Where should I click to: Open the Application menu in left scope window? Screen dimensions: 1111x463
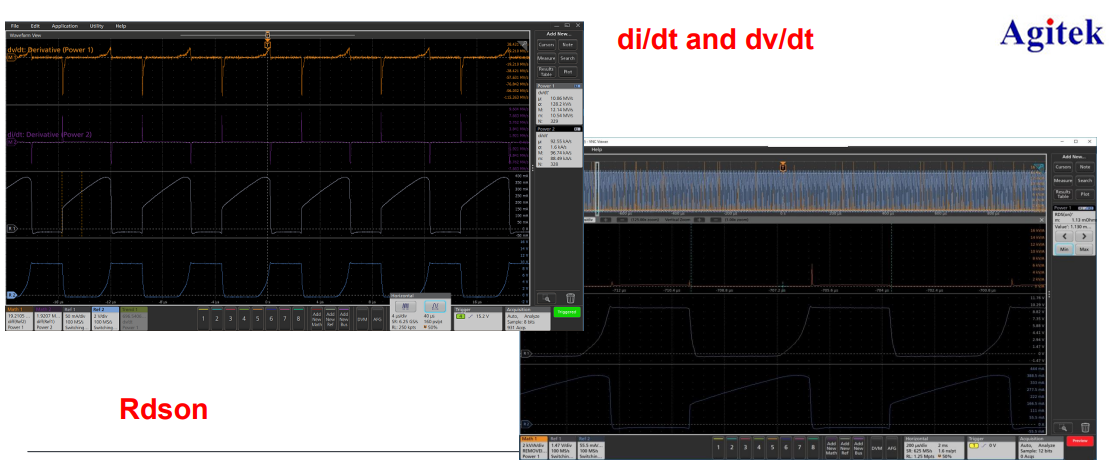[x=64, y=26]
